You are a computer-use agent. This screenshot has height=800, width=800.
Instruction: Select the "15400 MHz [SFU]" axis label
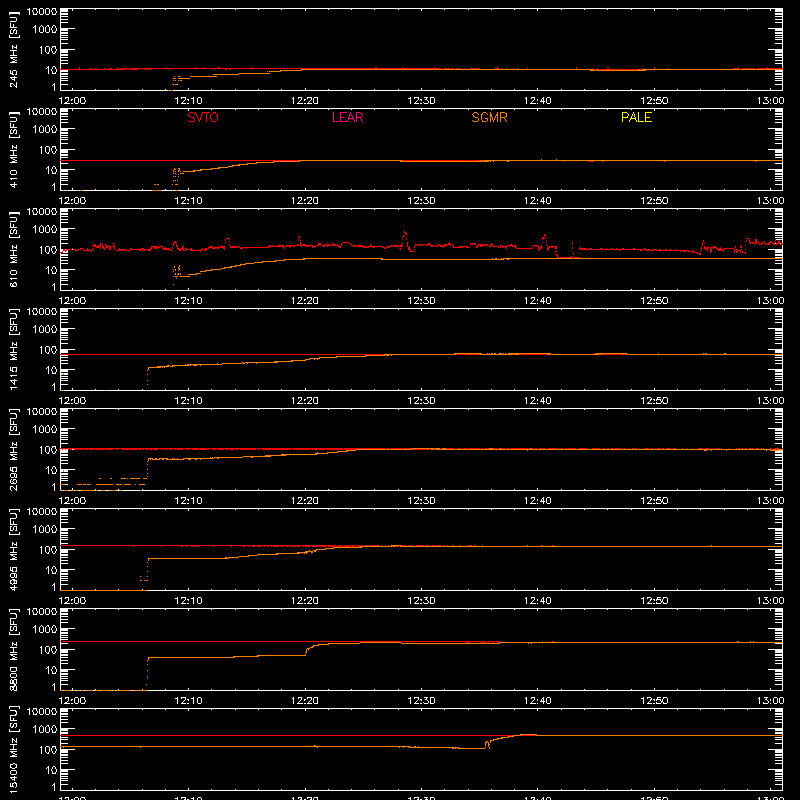coord(14,749)
